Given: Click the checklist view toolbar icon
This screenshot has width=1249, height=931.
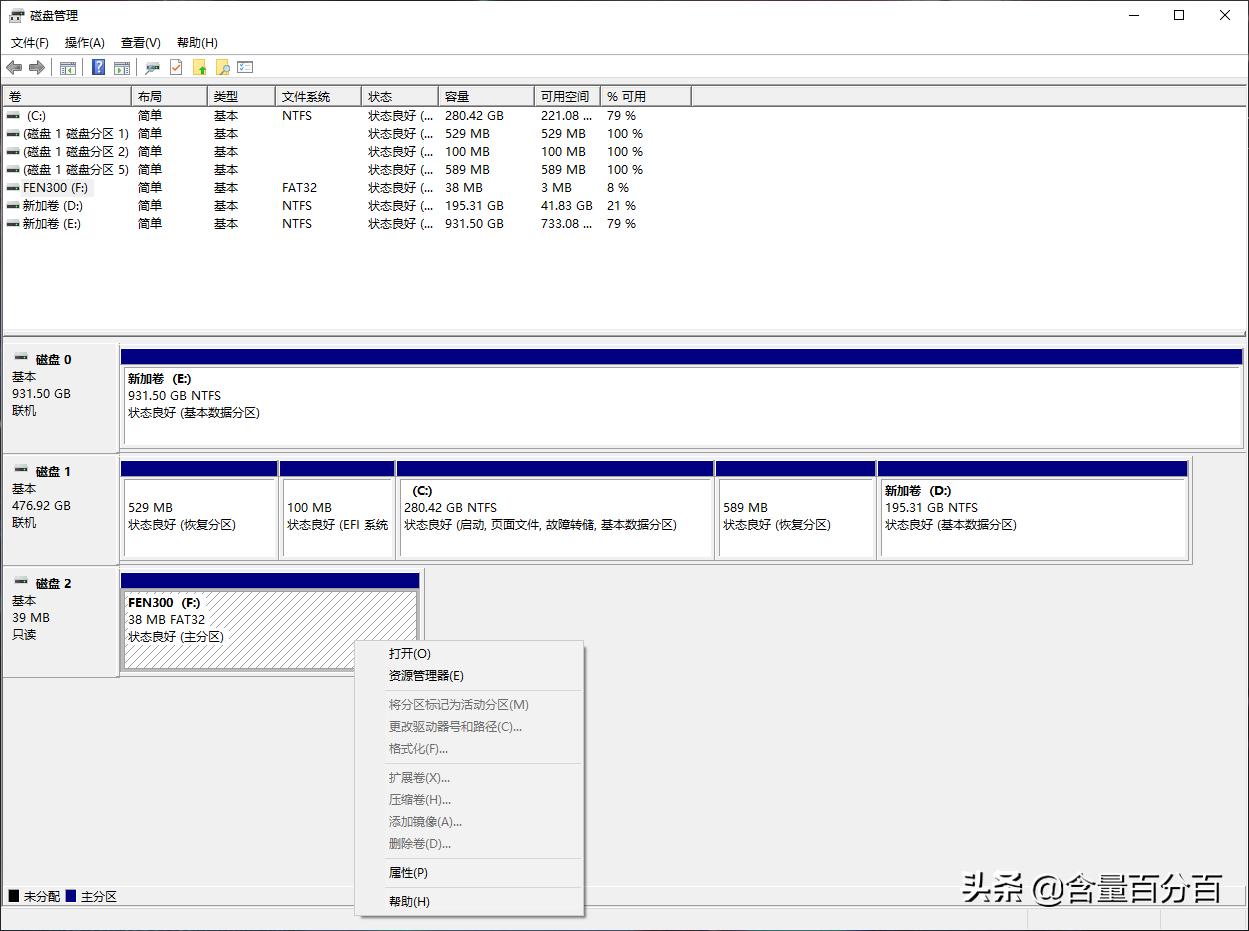Looking at the screenshot, I should pos(245,67).
